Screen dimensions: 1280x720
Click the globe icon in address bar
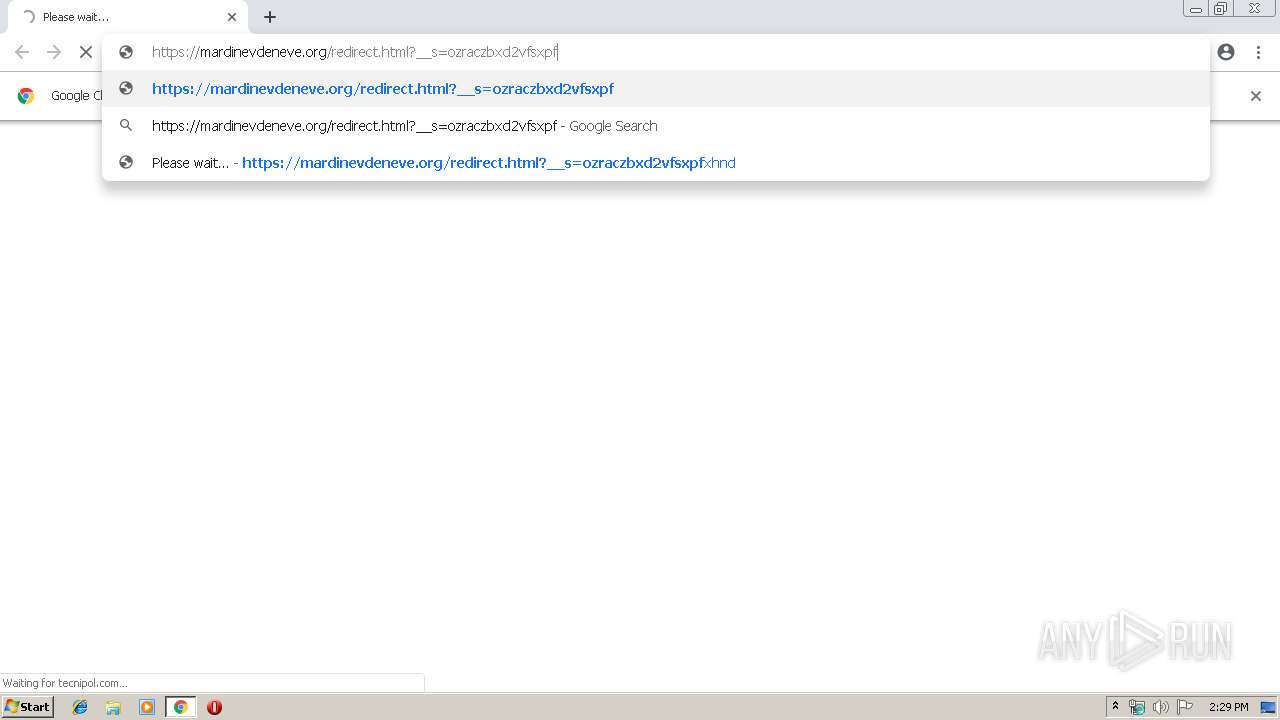[126, 52]
